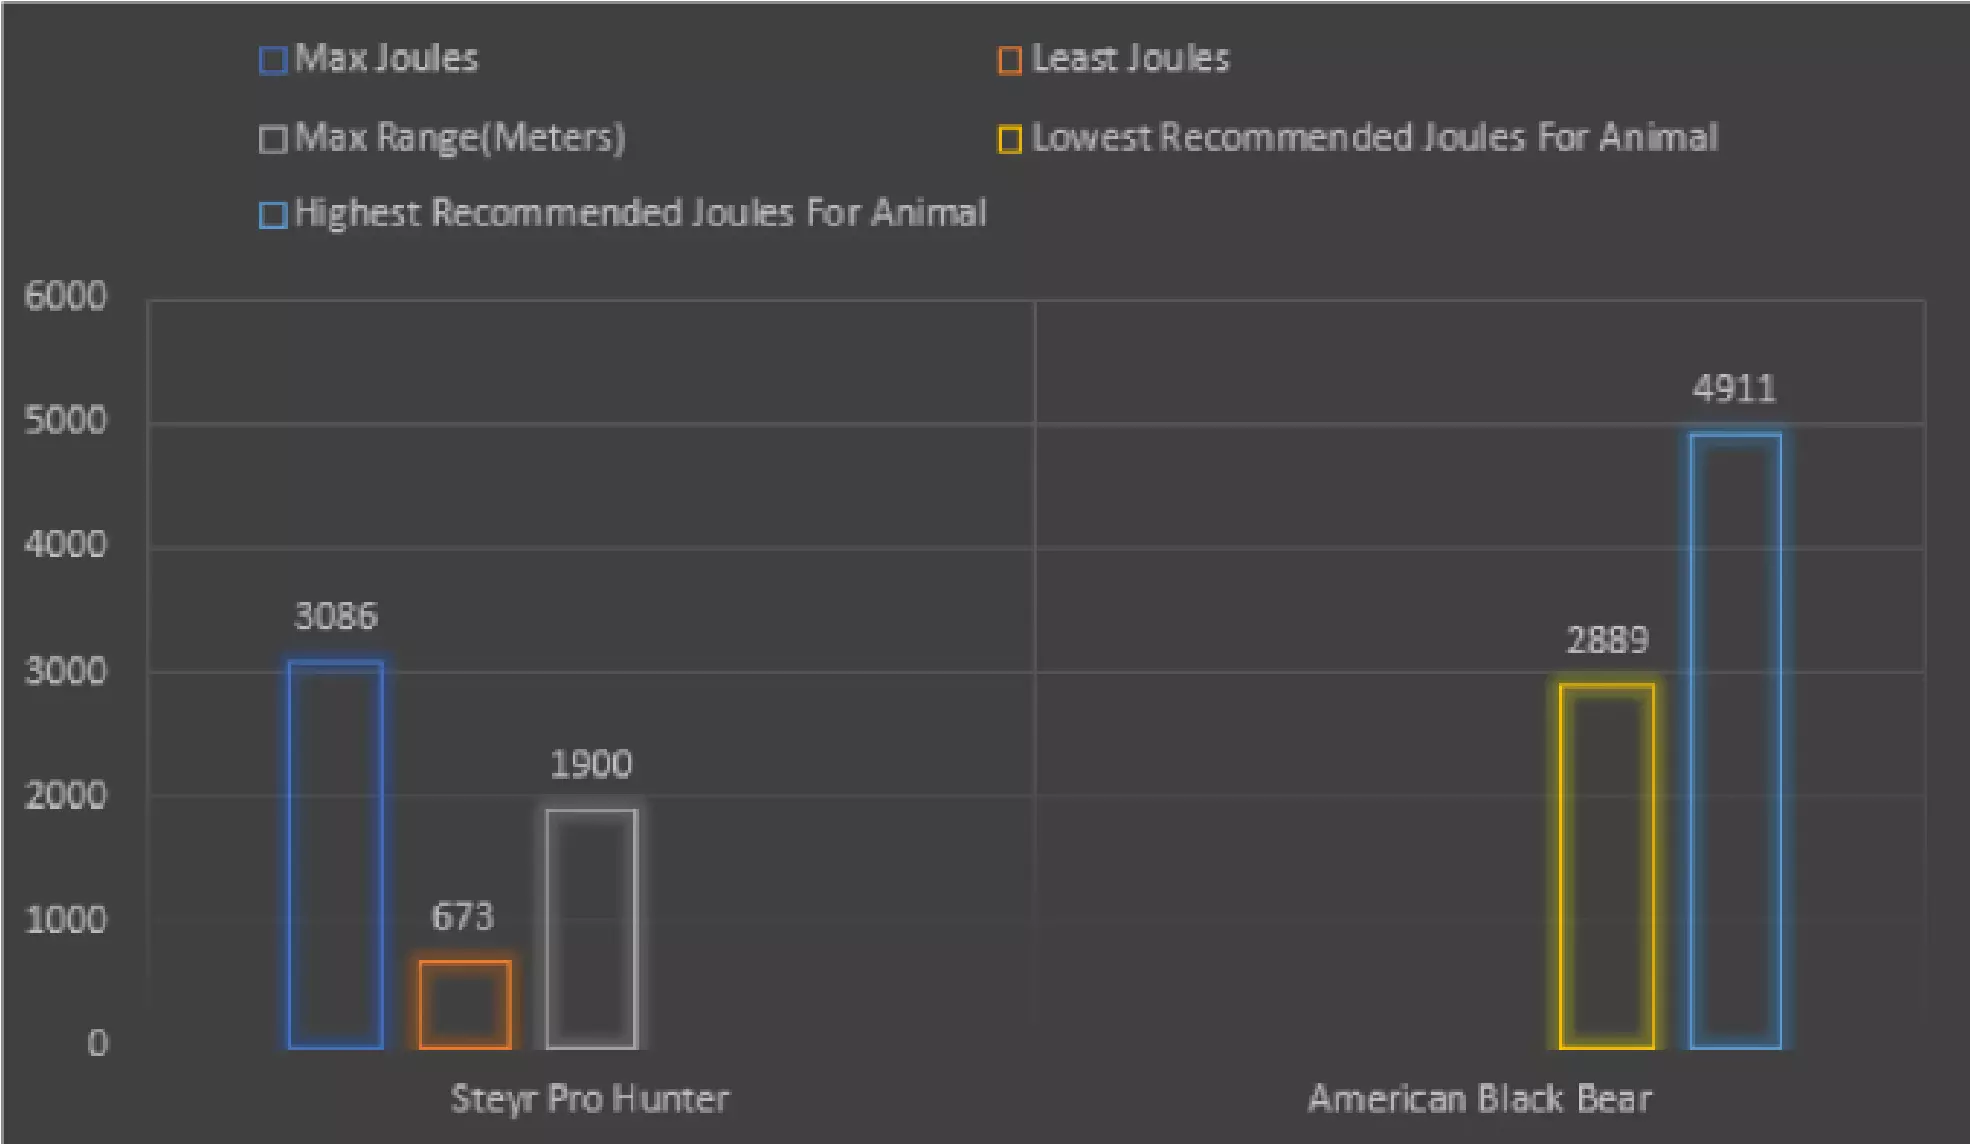Image resolution: width=1970 pixels, height=1144 pixels.
Task: Select the tall light-blue Highest Recommended bar
Action: point(1735,741)
